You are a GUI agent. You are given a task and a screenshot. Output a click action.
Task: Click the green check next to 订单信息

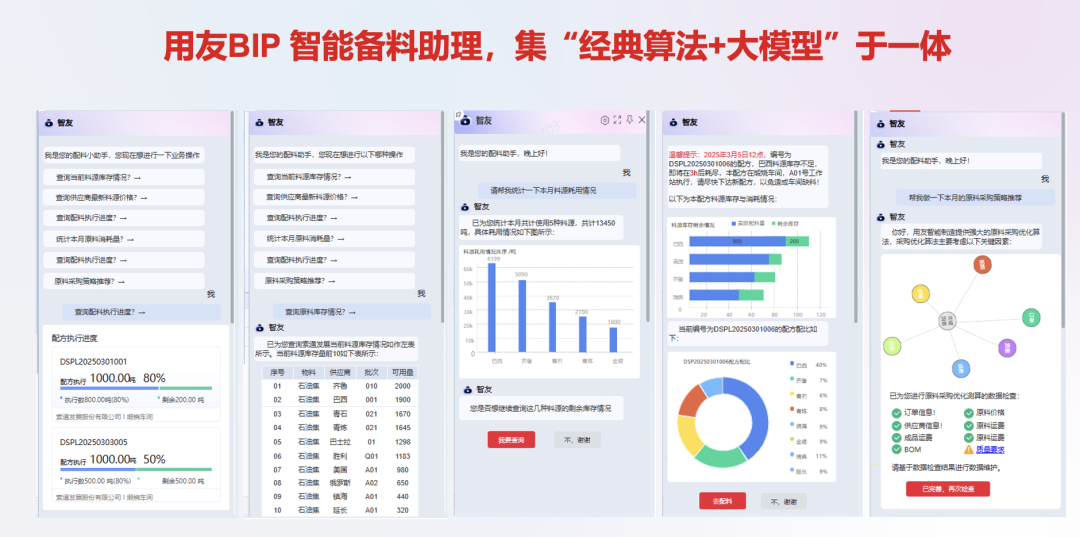coord(895,412)
